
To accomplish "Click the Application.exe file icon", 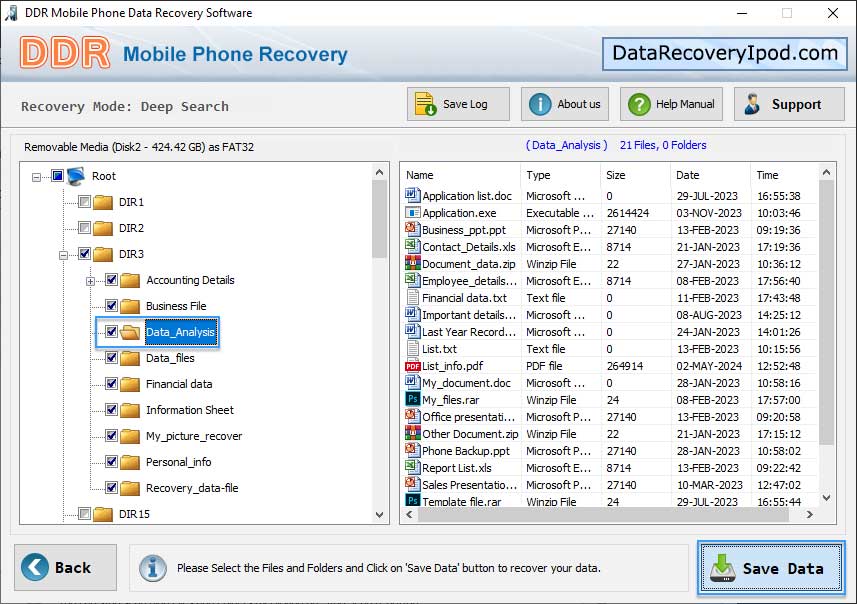I will (412, 213).
